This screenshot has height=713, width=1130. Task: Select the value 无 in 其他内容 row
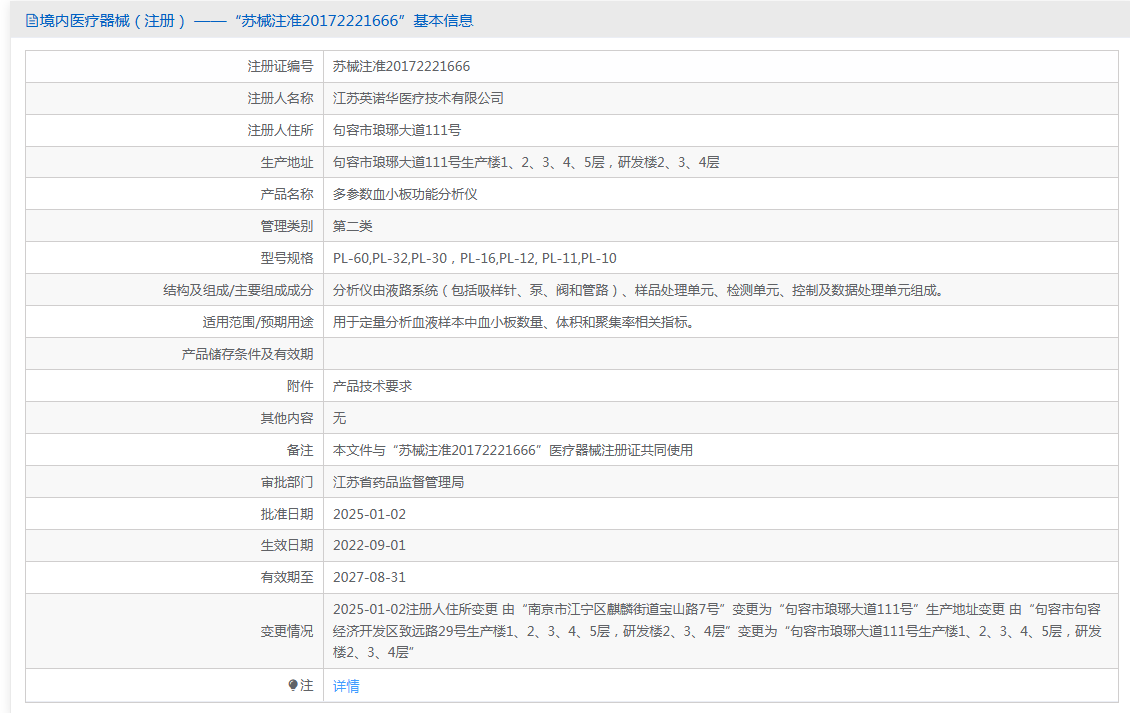(x=339, y=418)
